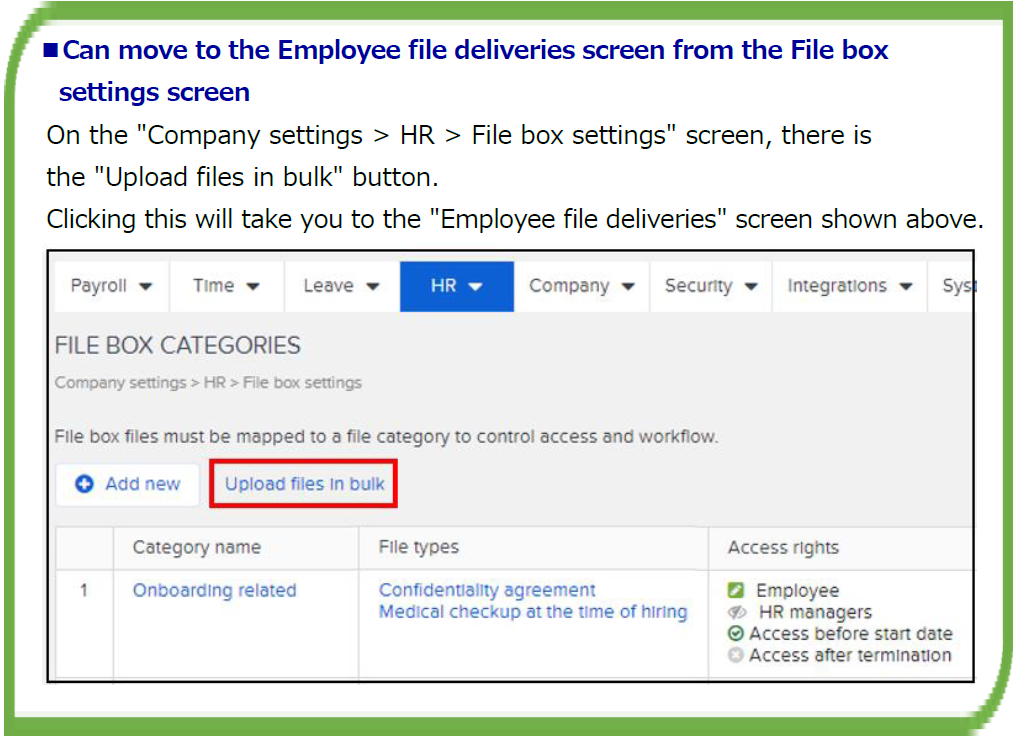Click the Company dropdown arrow
Image resolution: width=1015 pixels, height=739 pixels.
628,287
